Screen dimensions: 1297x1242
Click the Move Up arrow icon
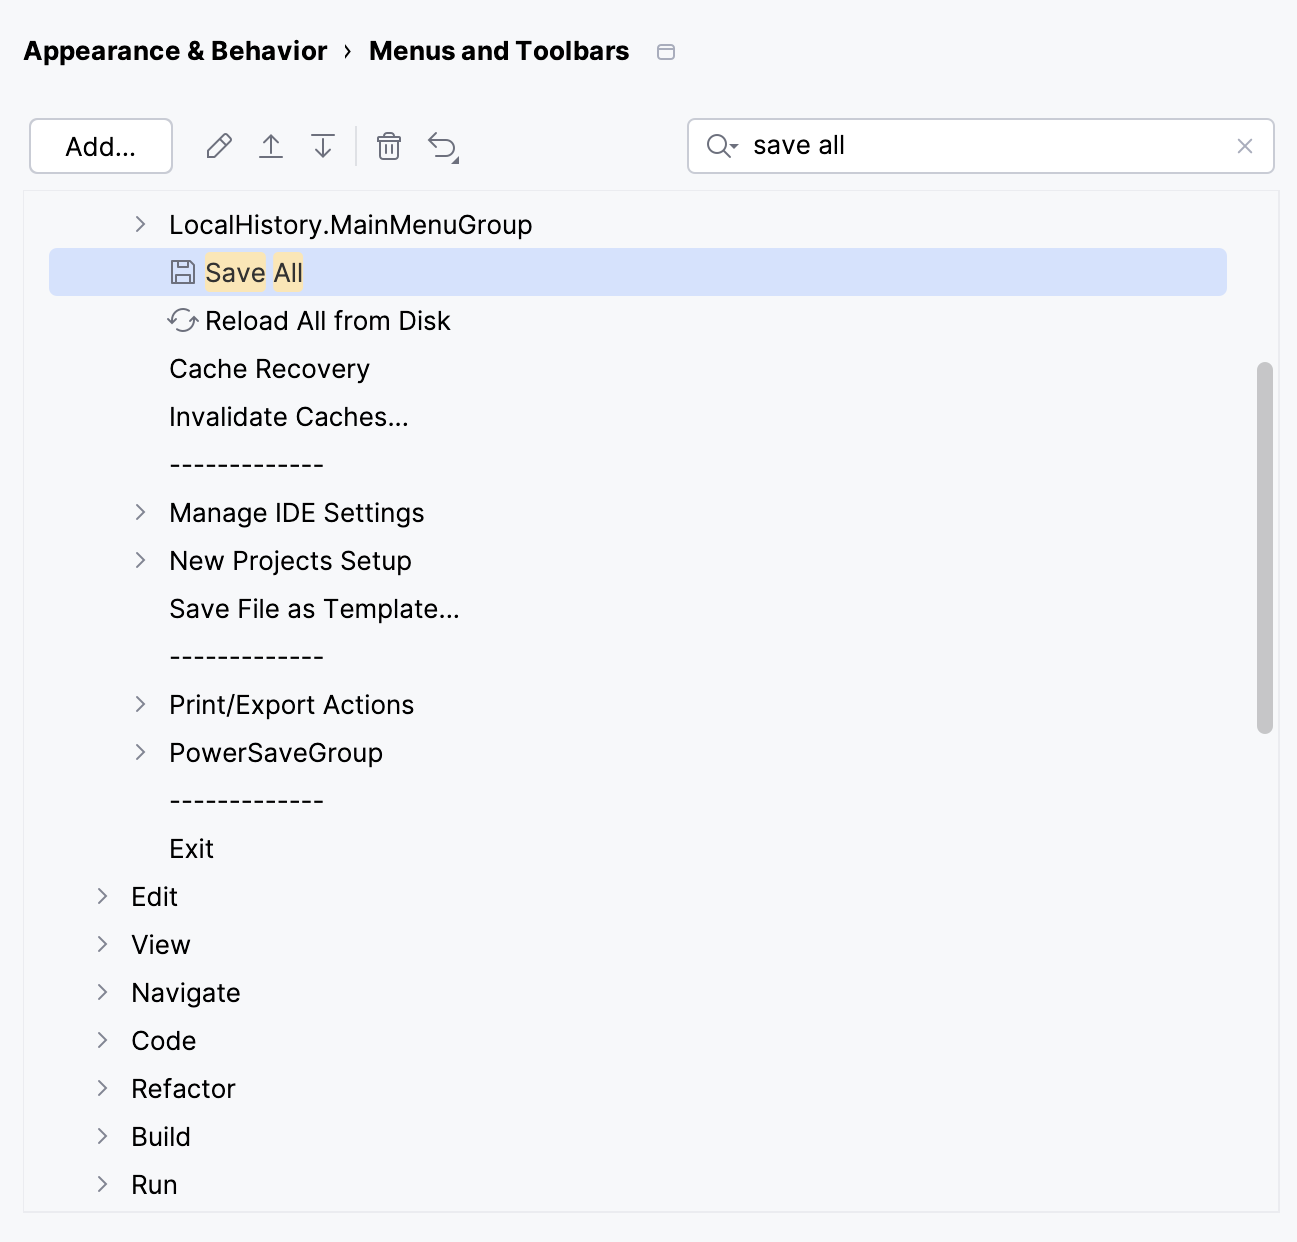coord(270,146)
